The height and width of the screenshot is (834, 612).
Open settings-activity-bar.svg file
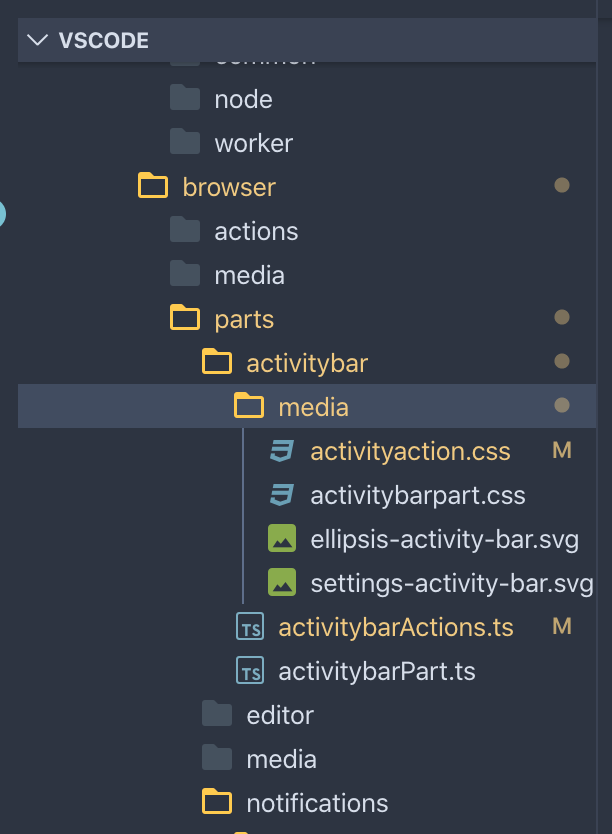point(452,584)
